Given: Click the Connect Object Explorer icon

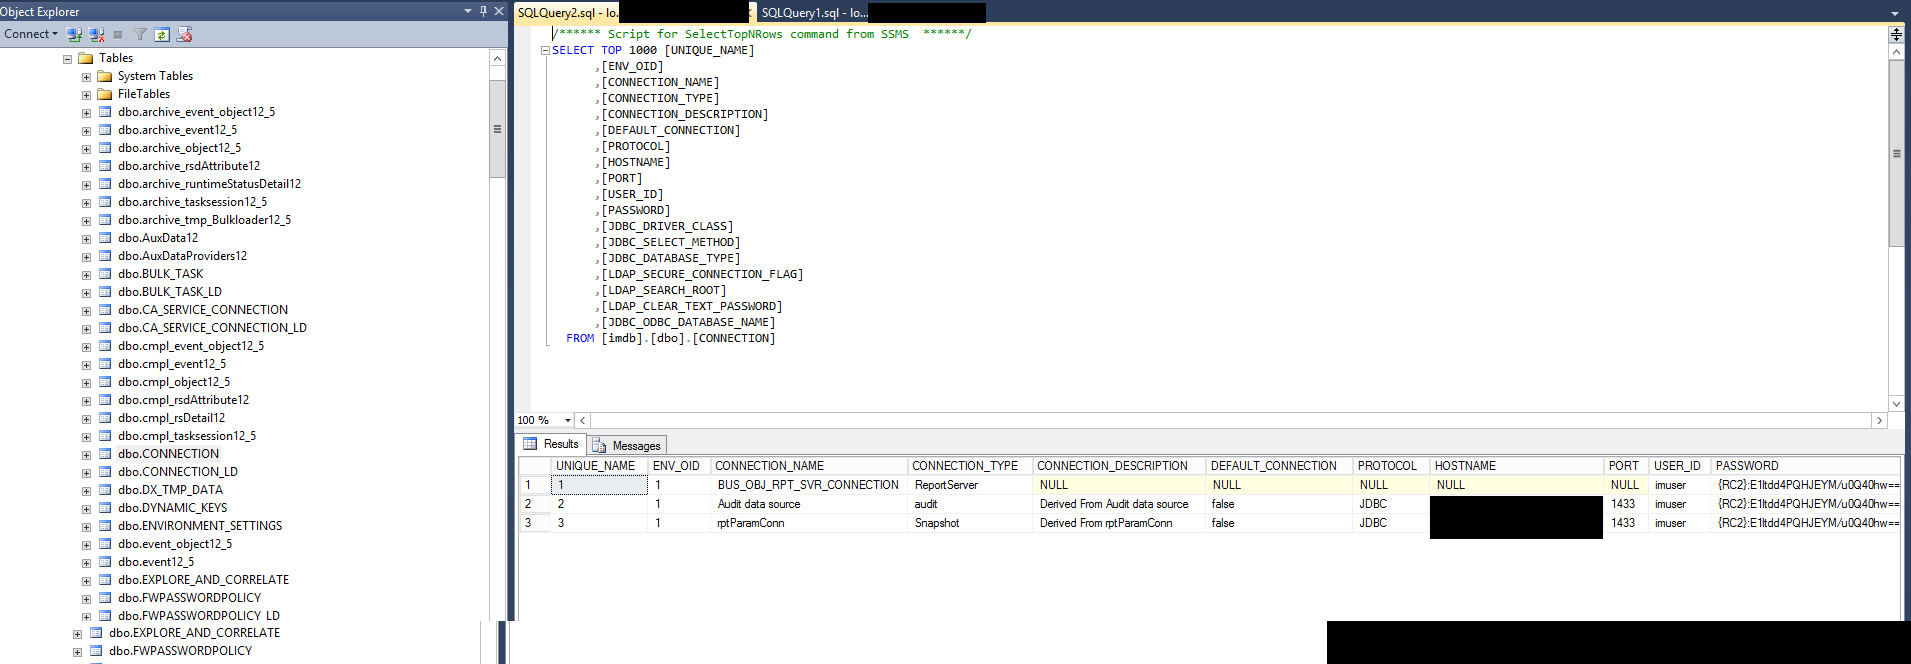Looking at the screenshot, I should point(74,34).
